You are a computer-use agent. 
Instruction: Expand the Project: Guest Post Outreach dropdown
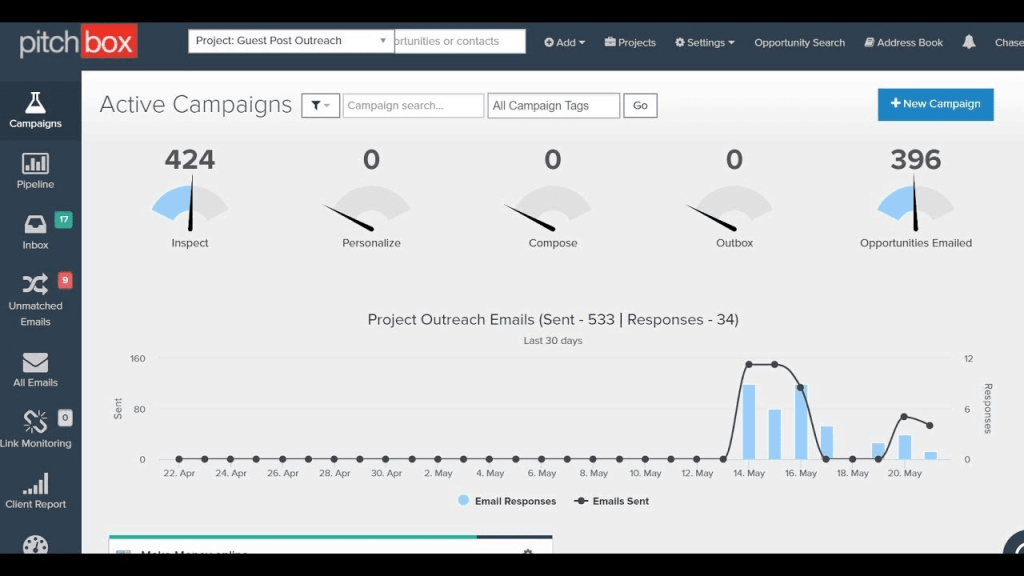tap(291, 41)
